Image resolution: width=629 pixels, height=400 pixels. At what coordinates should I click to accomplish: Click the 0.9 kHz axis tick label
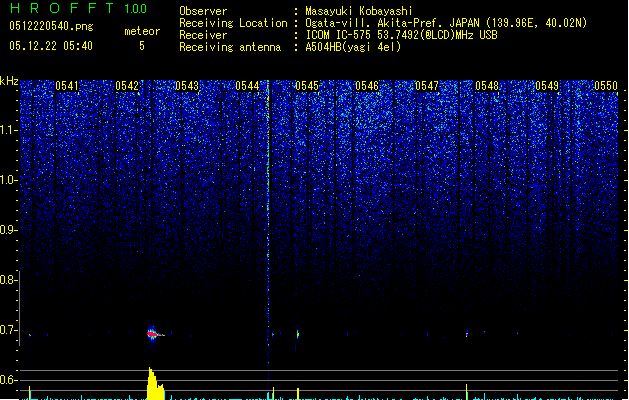pyautogui.click(x=8, y=230)
